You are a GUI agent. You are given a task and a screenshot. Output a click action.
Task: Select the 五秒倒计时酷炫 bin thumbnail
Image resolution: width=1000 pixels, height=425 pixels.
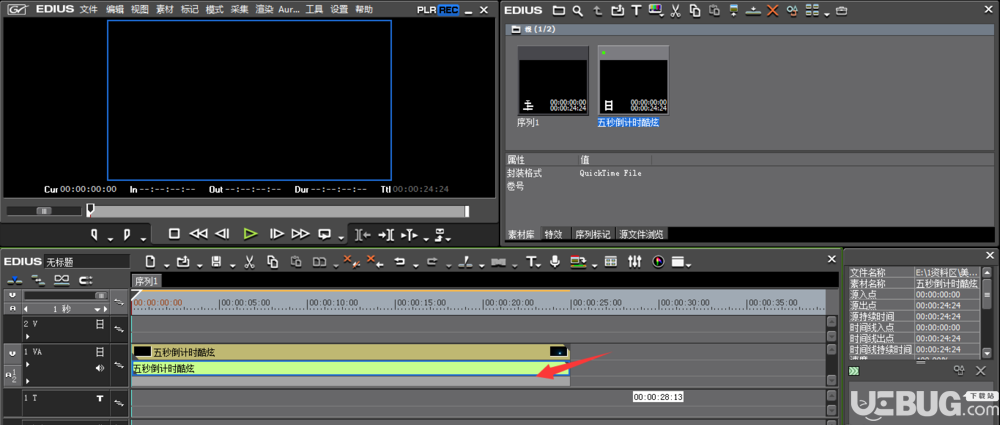click(x=633, y=80)
